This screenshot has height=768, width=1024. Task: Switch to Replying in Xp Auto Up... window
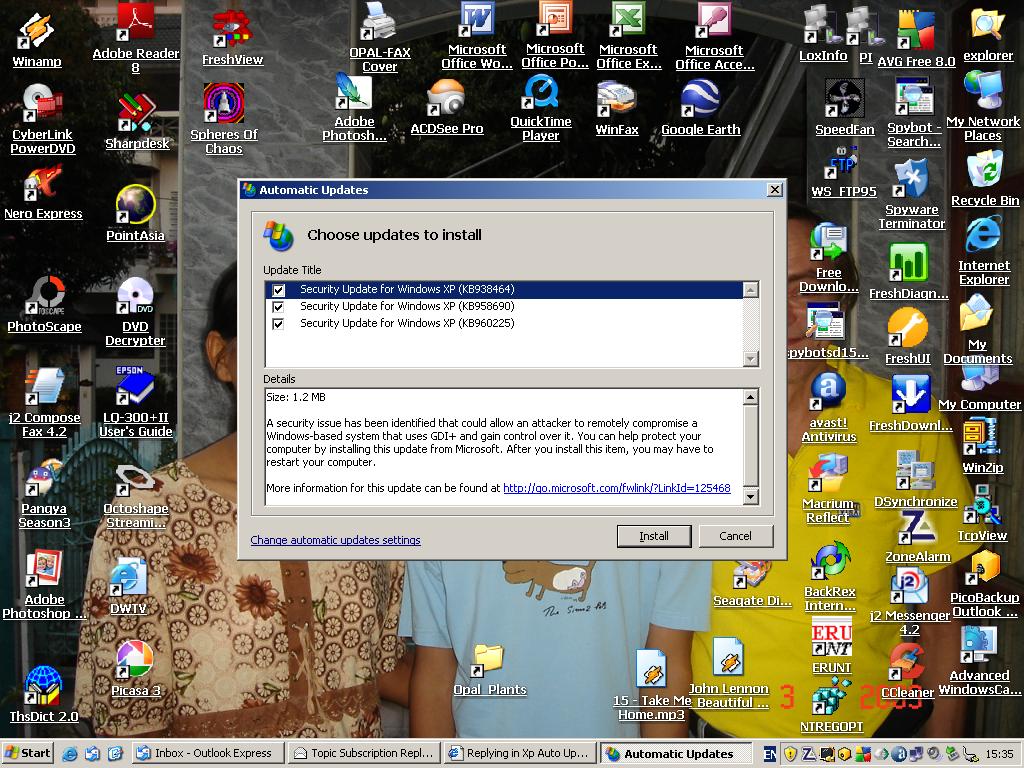tap(520, 754)
